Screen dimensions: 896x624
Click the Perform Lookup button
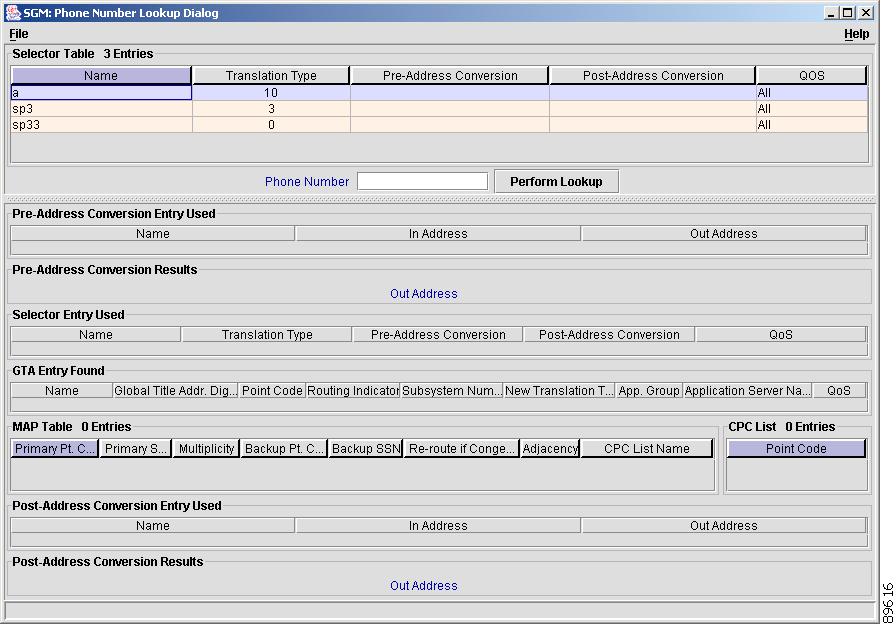(x=556, y=182)
